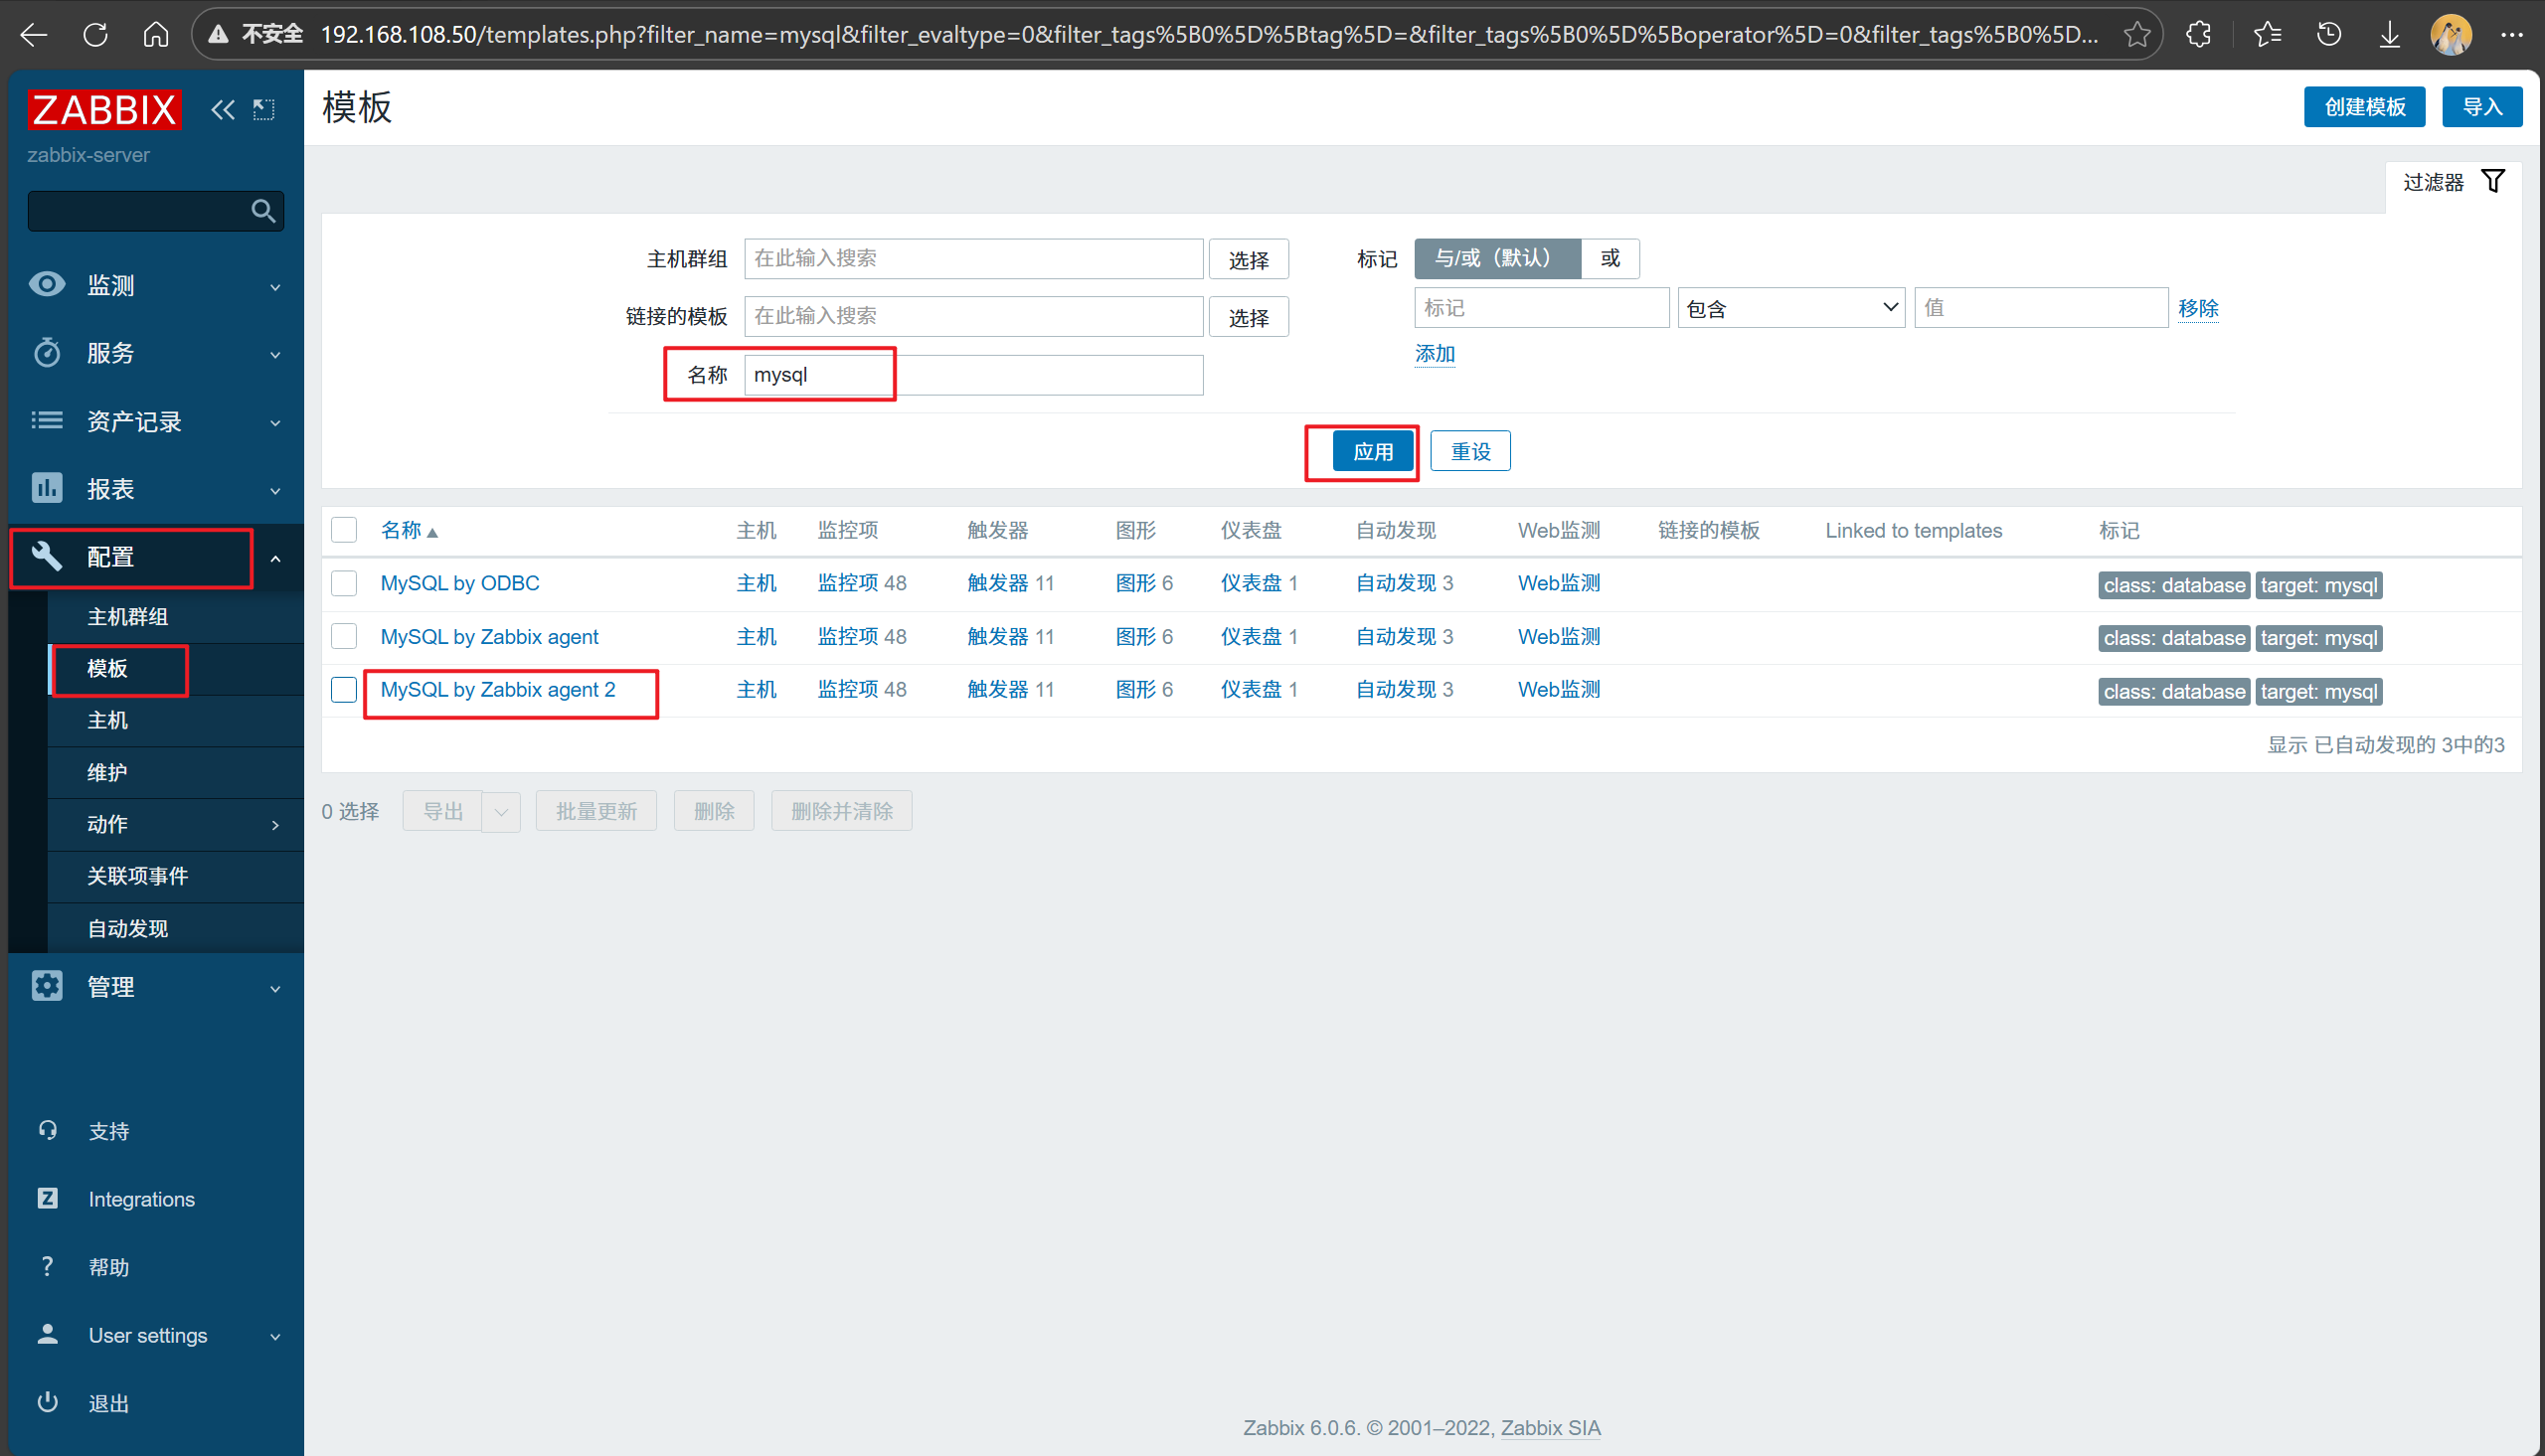This screenshot has height=1456, width=2545.
Task: Toggle the filter funnel icon
Action: pyautogui.click(x=2493, y=181)
